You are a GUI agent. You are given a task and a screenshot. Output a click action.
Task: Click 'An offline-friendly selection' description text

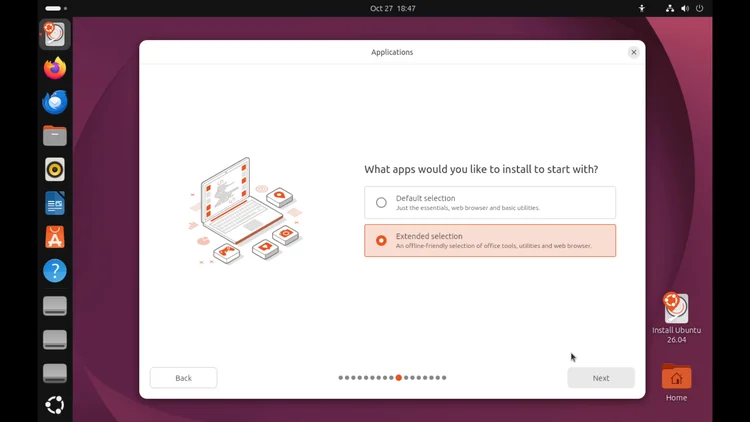coord(494,245)
